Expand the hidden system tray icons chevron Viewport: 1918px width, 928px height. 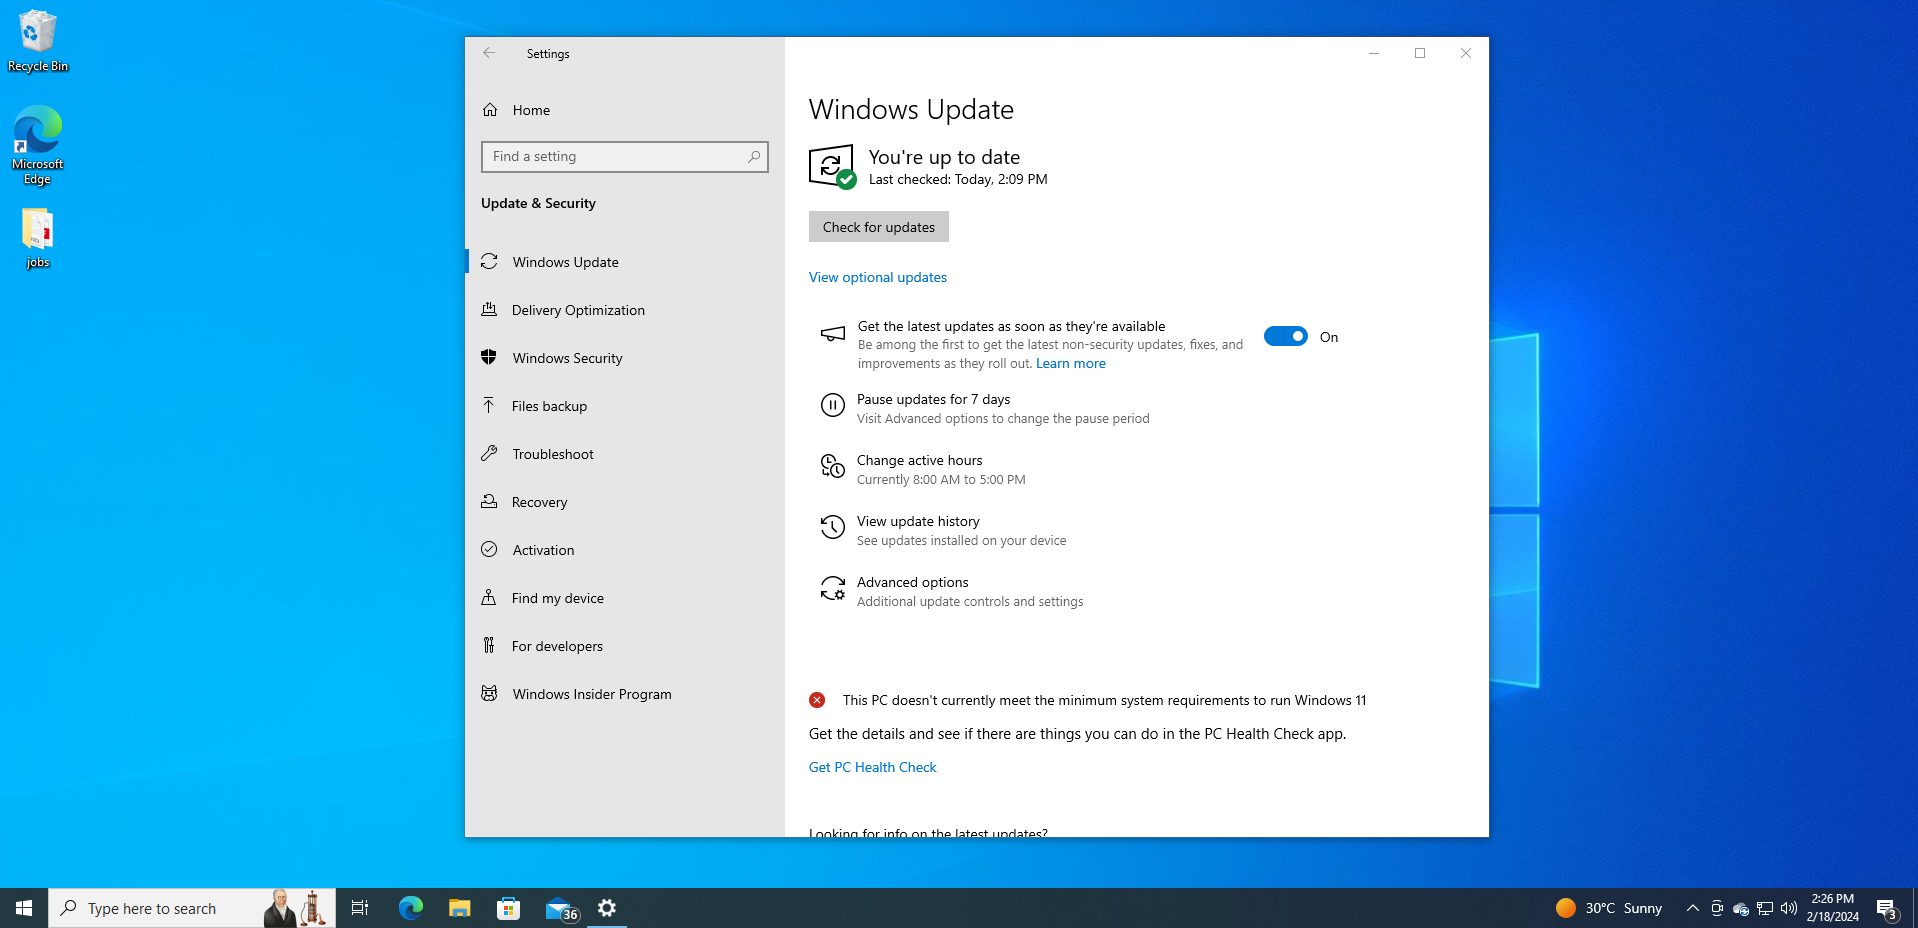[1692, 908]
